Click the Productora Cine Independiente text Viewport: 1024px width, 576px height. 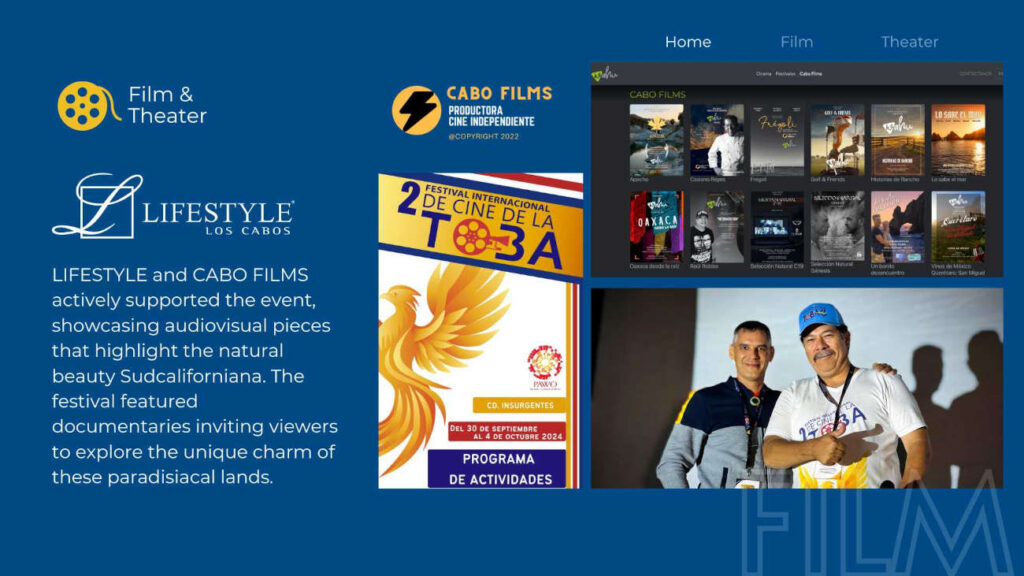[491, 116]
